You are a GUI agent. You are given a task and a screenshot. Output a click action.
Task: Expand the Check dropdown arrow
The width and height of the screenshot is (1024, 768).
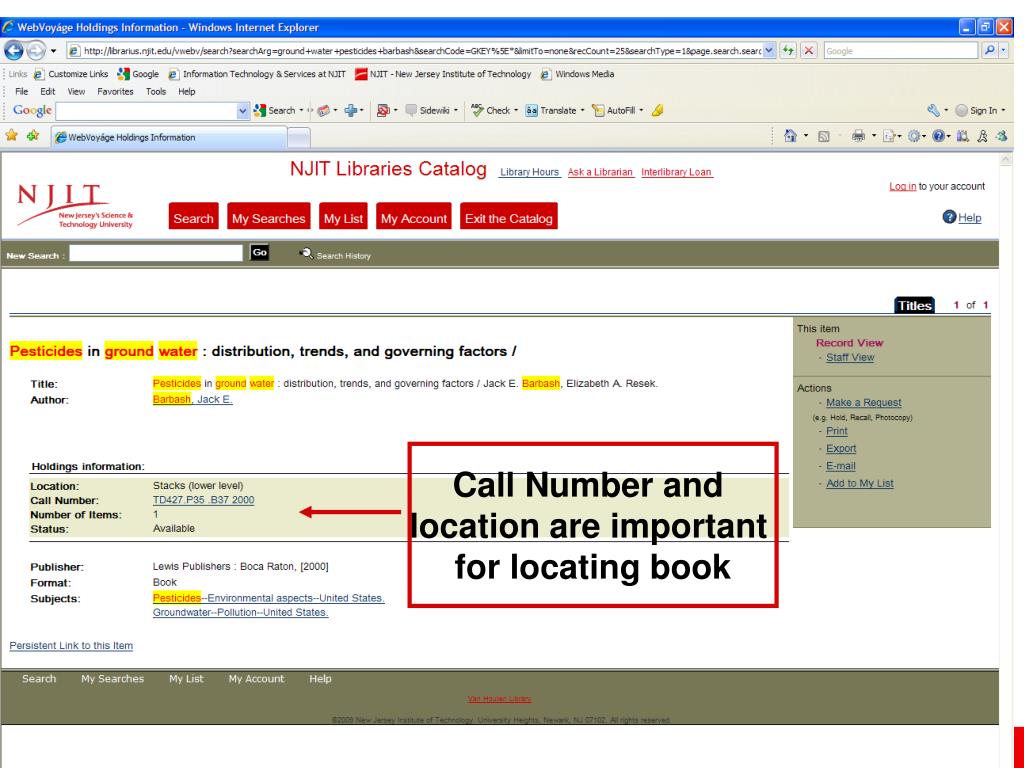click(x=516, y=110)
